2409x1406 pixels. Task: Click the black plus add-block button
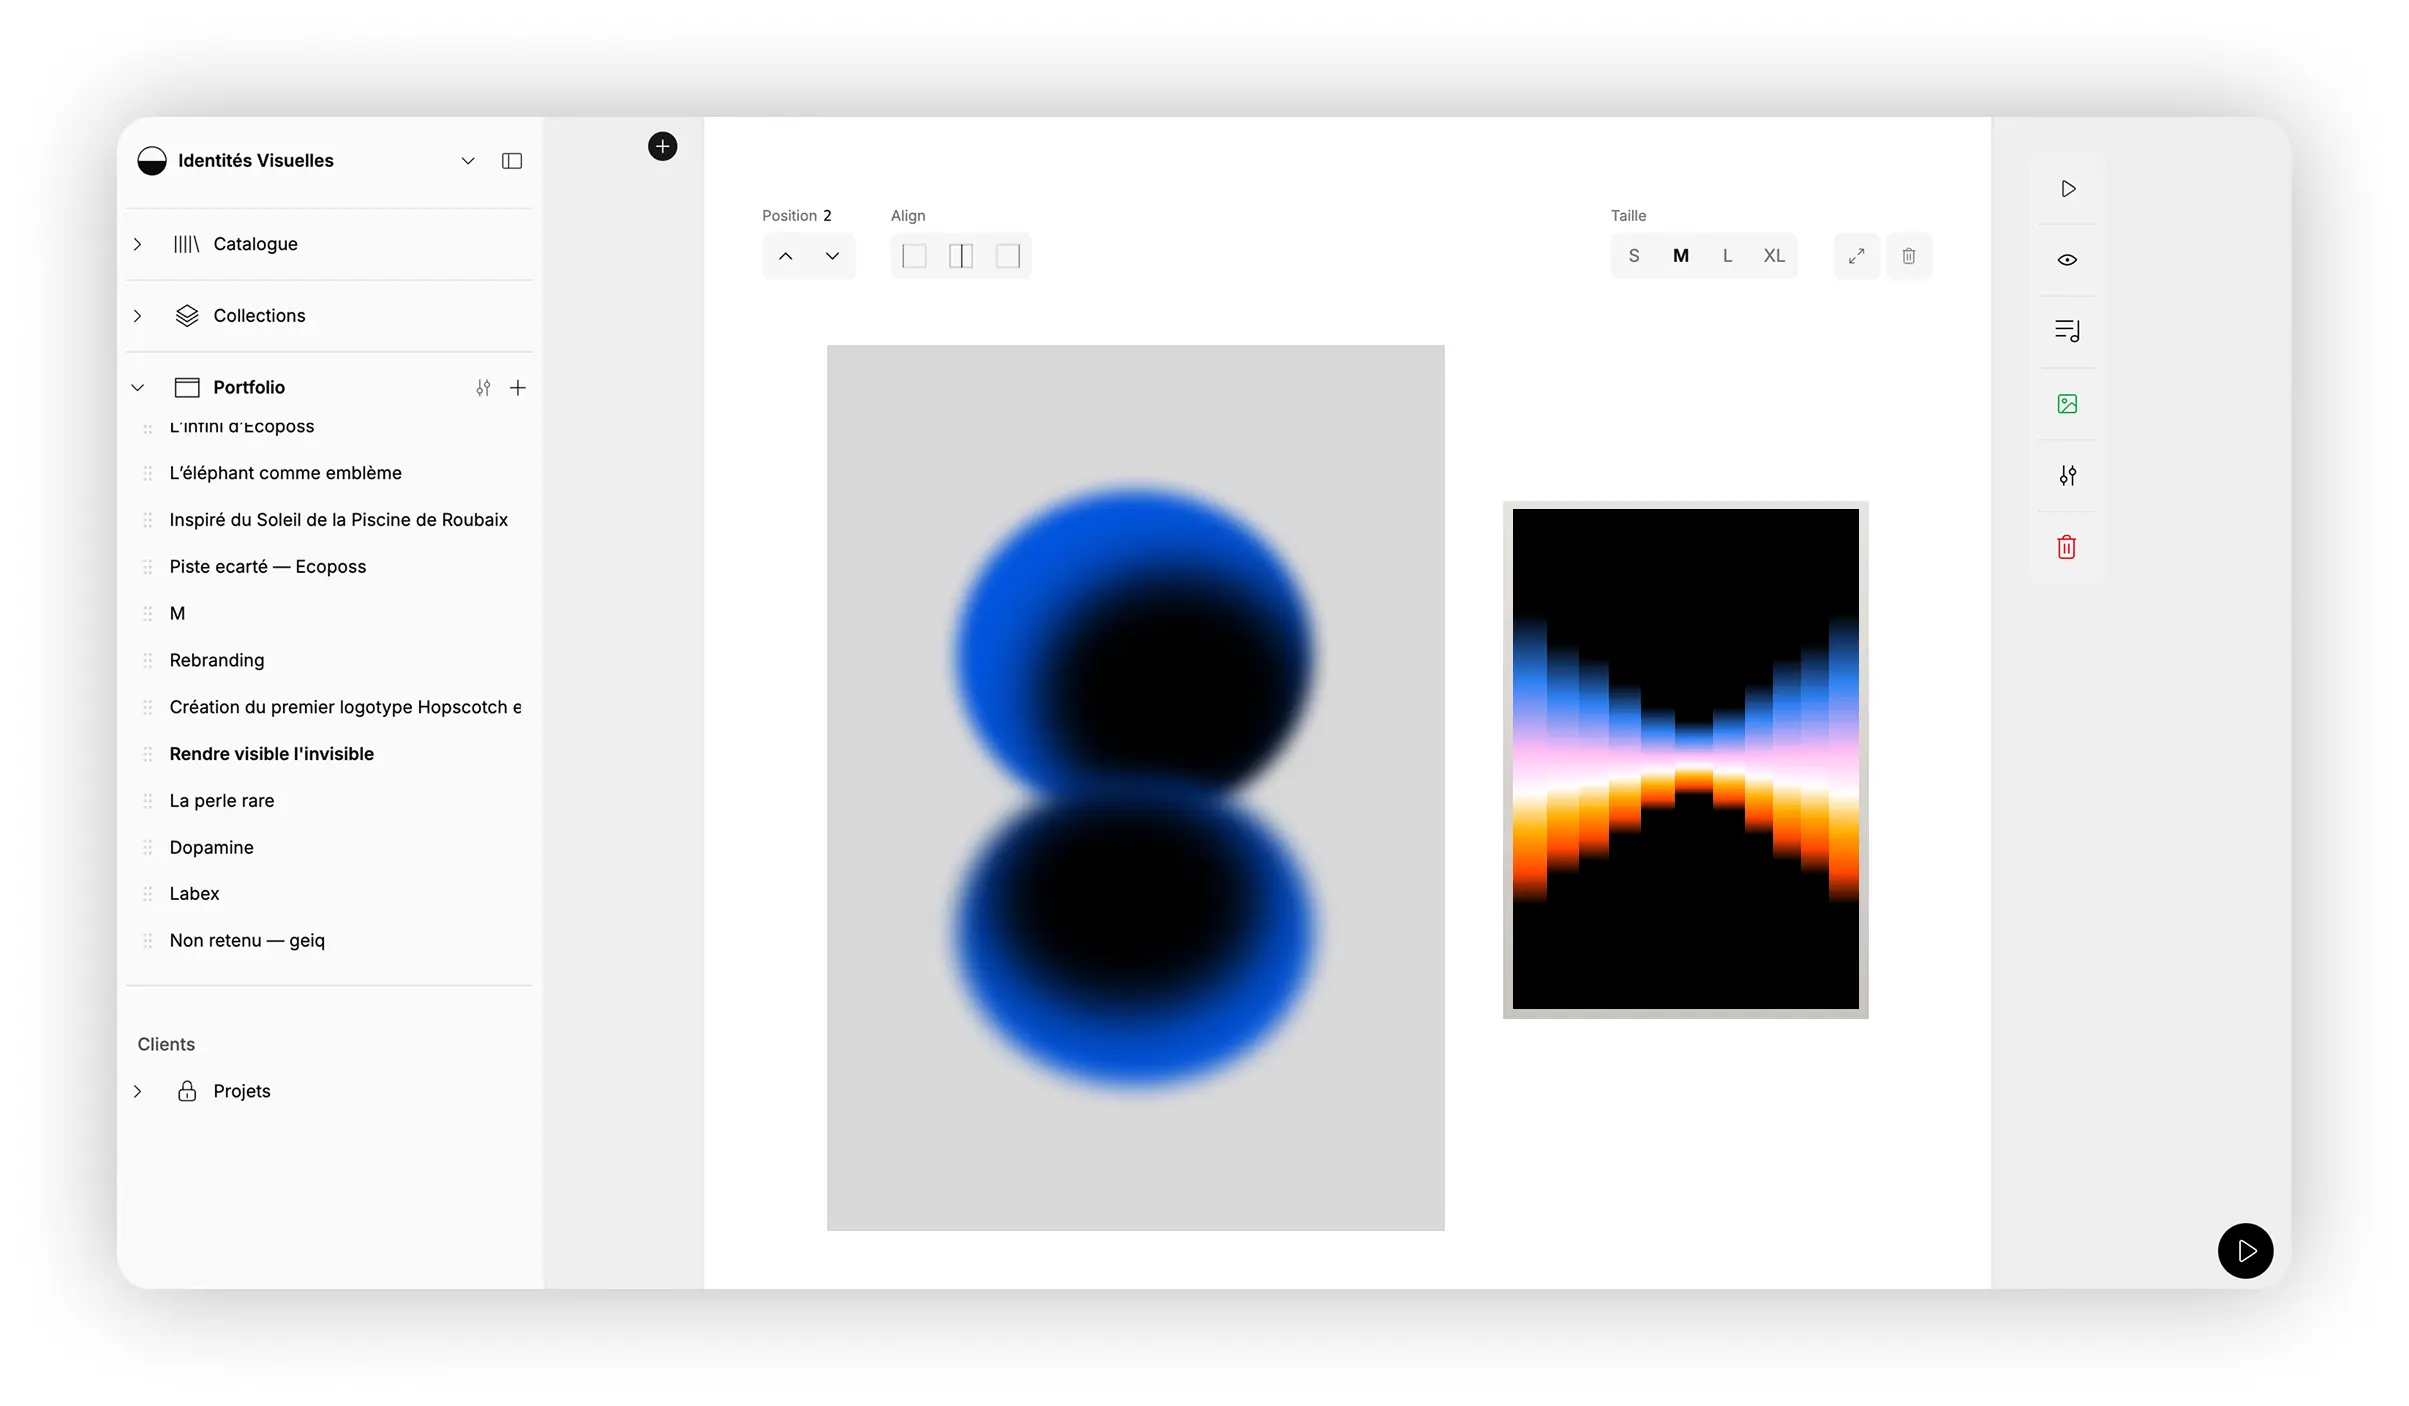click(662, 147)
